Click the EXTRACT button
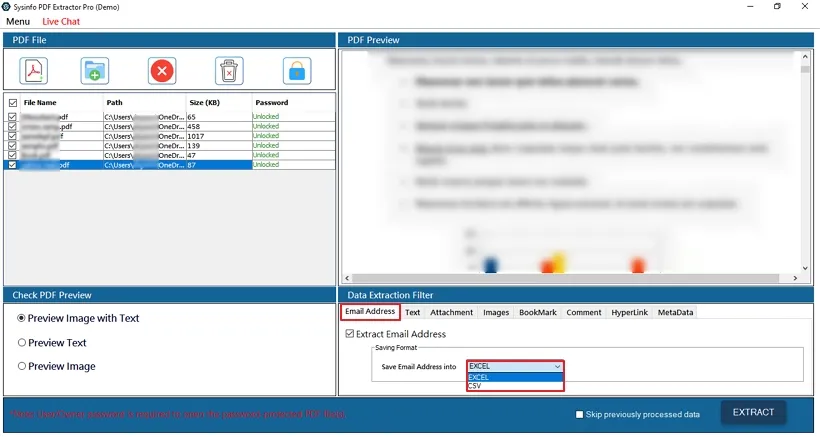820x437 pixels. click(x=753, y=412)
